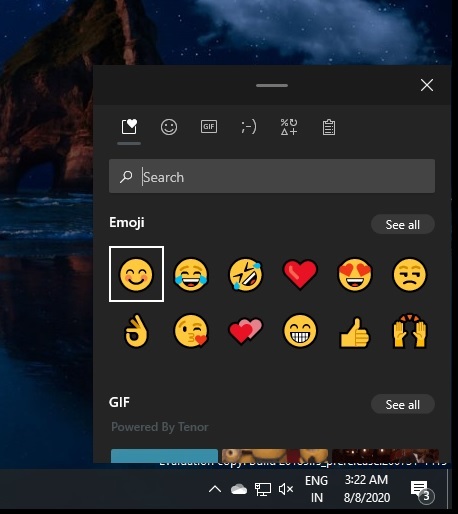This screenshot has height=514, width=458.
Task: Insert the smiling blushing face emoji
Action: (x=136, y=274)
